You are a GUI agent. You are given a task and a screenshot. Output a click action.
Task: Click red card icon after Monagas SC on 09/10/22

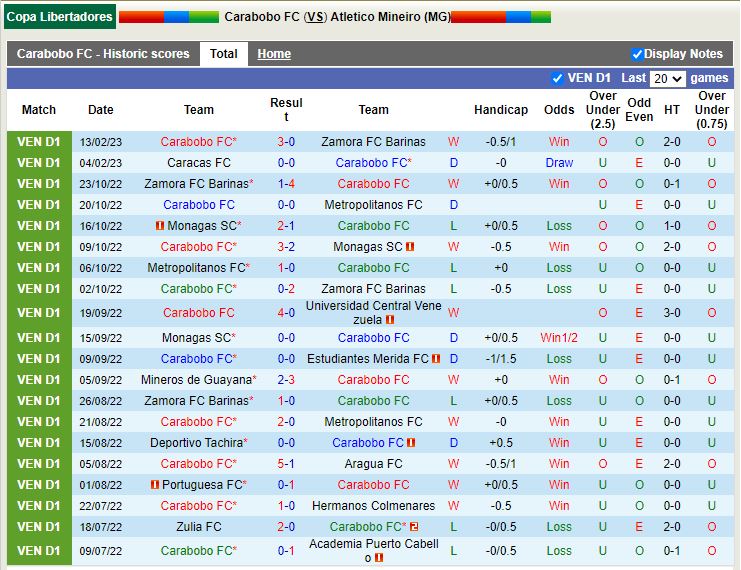[410, 247]
